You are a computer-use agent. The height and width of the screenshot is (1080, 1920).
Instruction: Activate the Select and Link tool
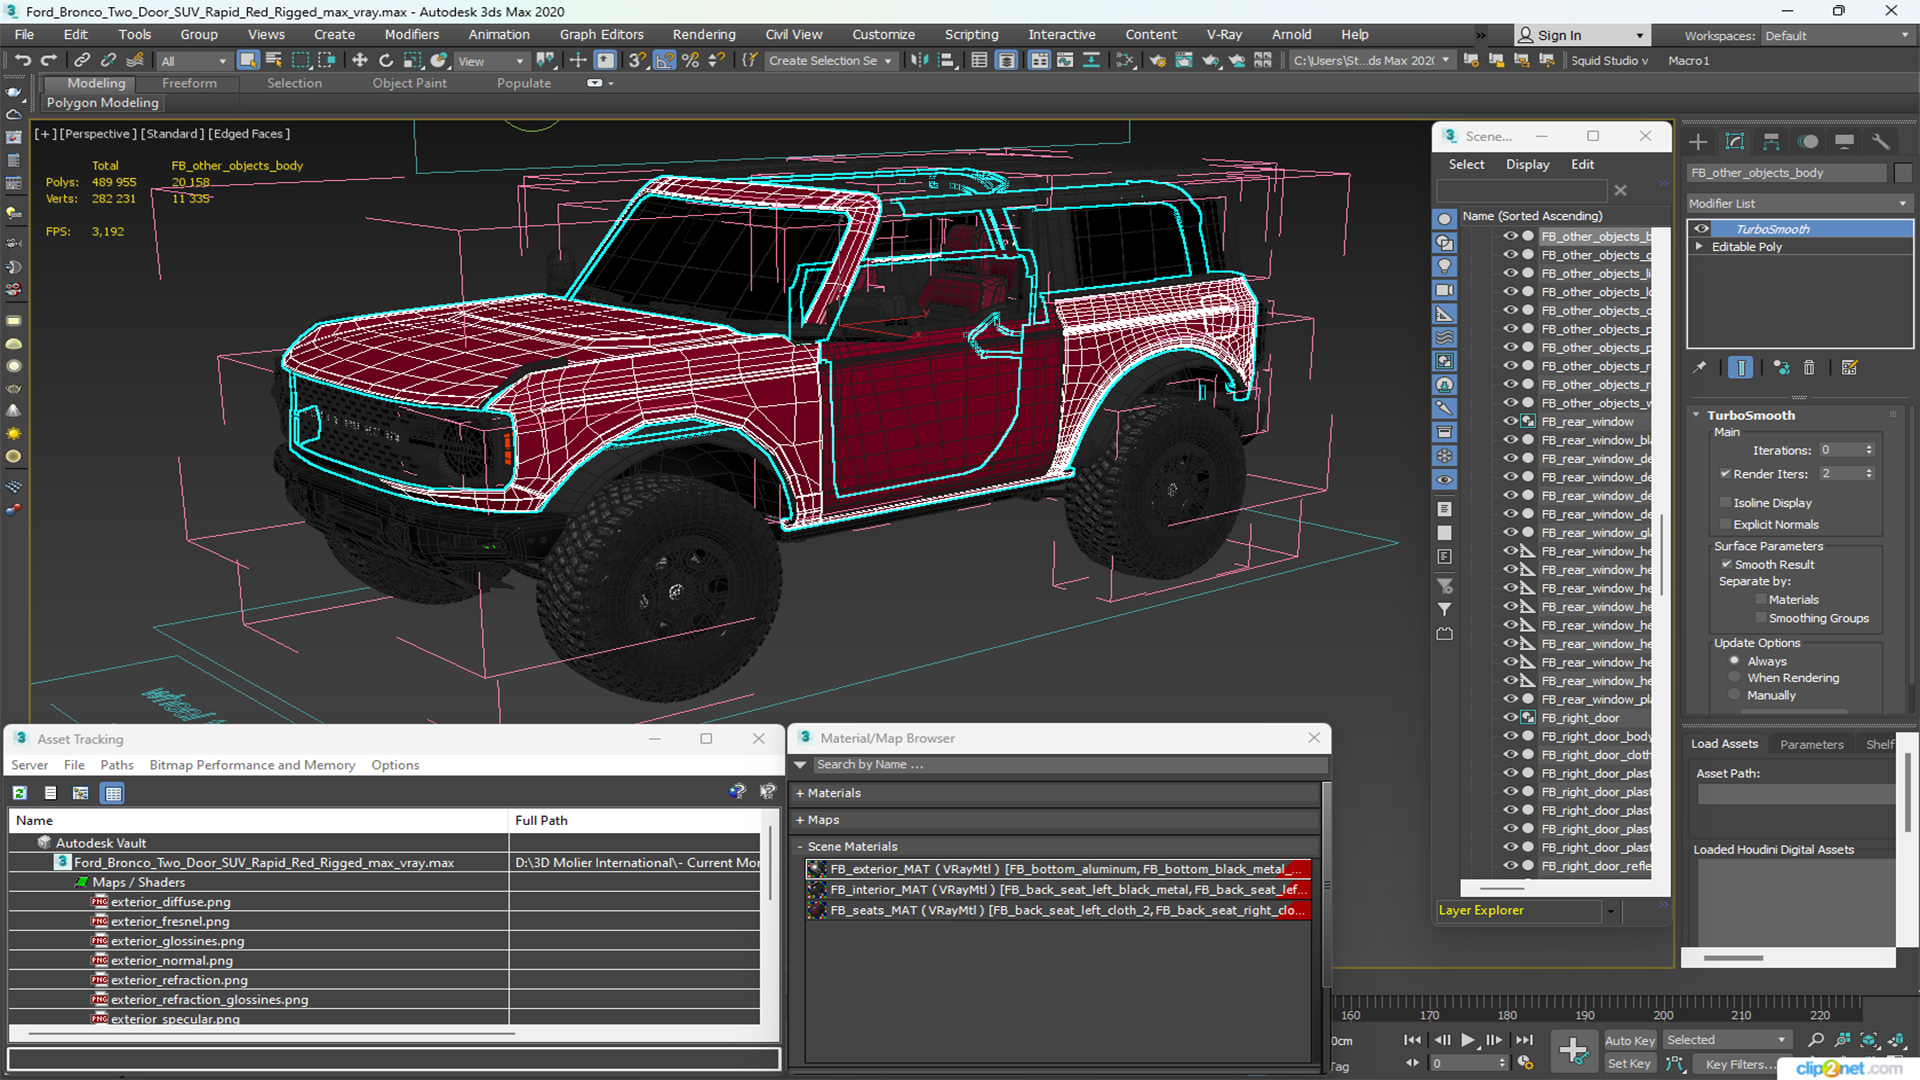click(x=82, y=61)
